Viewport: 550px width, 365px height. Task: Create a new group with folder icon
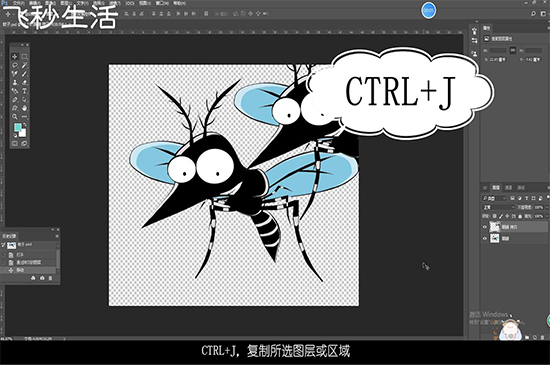point(527,337)
